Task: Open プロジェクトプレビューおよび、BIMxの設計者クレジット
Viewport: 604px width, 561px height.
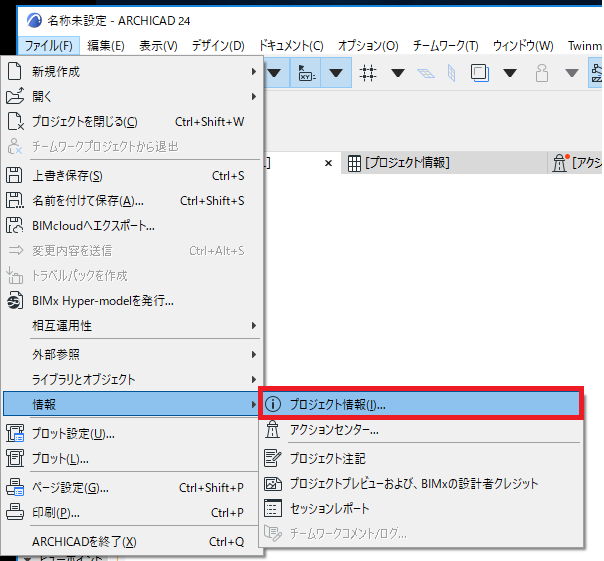Action: point(421,484)
